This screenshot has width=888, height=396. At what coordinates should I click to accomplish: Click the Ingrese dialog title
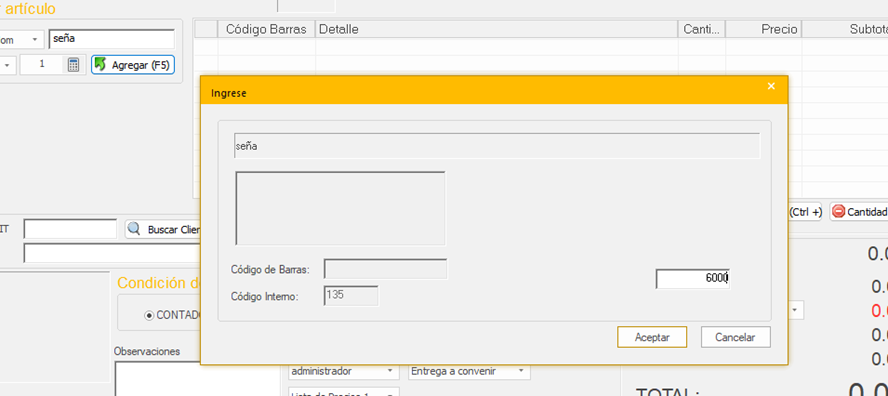tap(229, 93)
